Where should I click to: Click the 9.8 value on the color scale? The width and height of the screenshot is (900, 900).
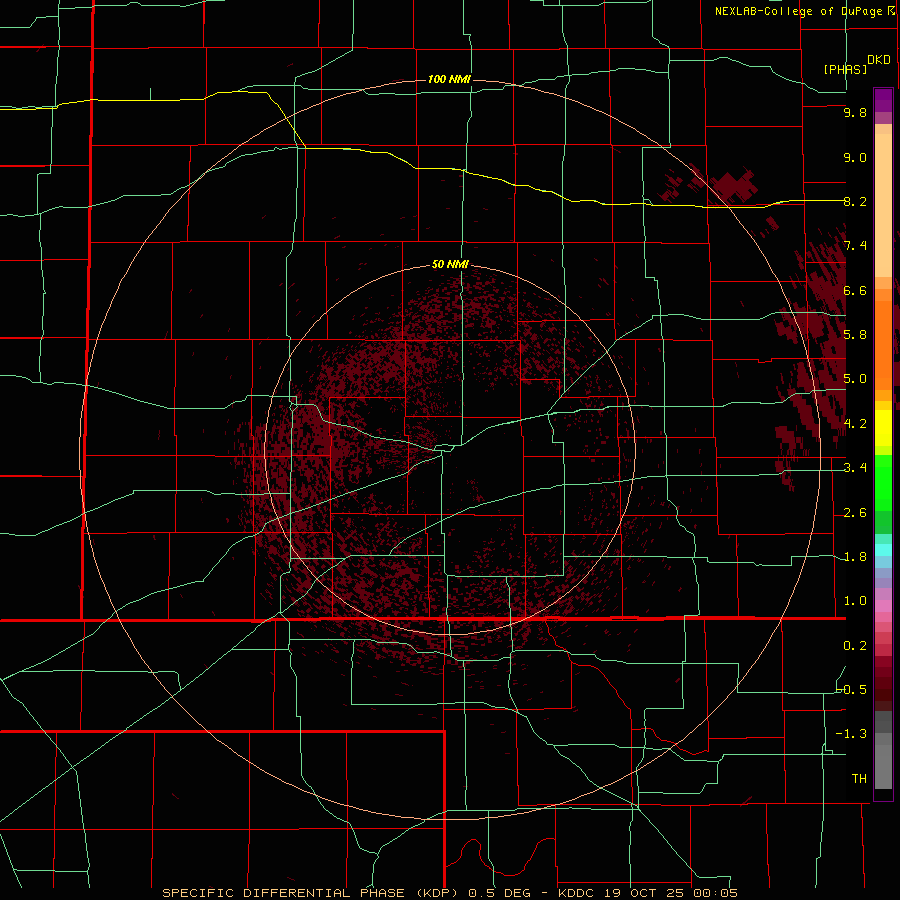coord(855,112)
